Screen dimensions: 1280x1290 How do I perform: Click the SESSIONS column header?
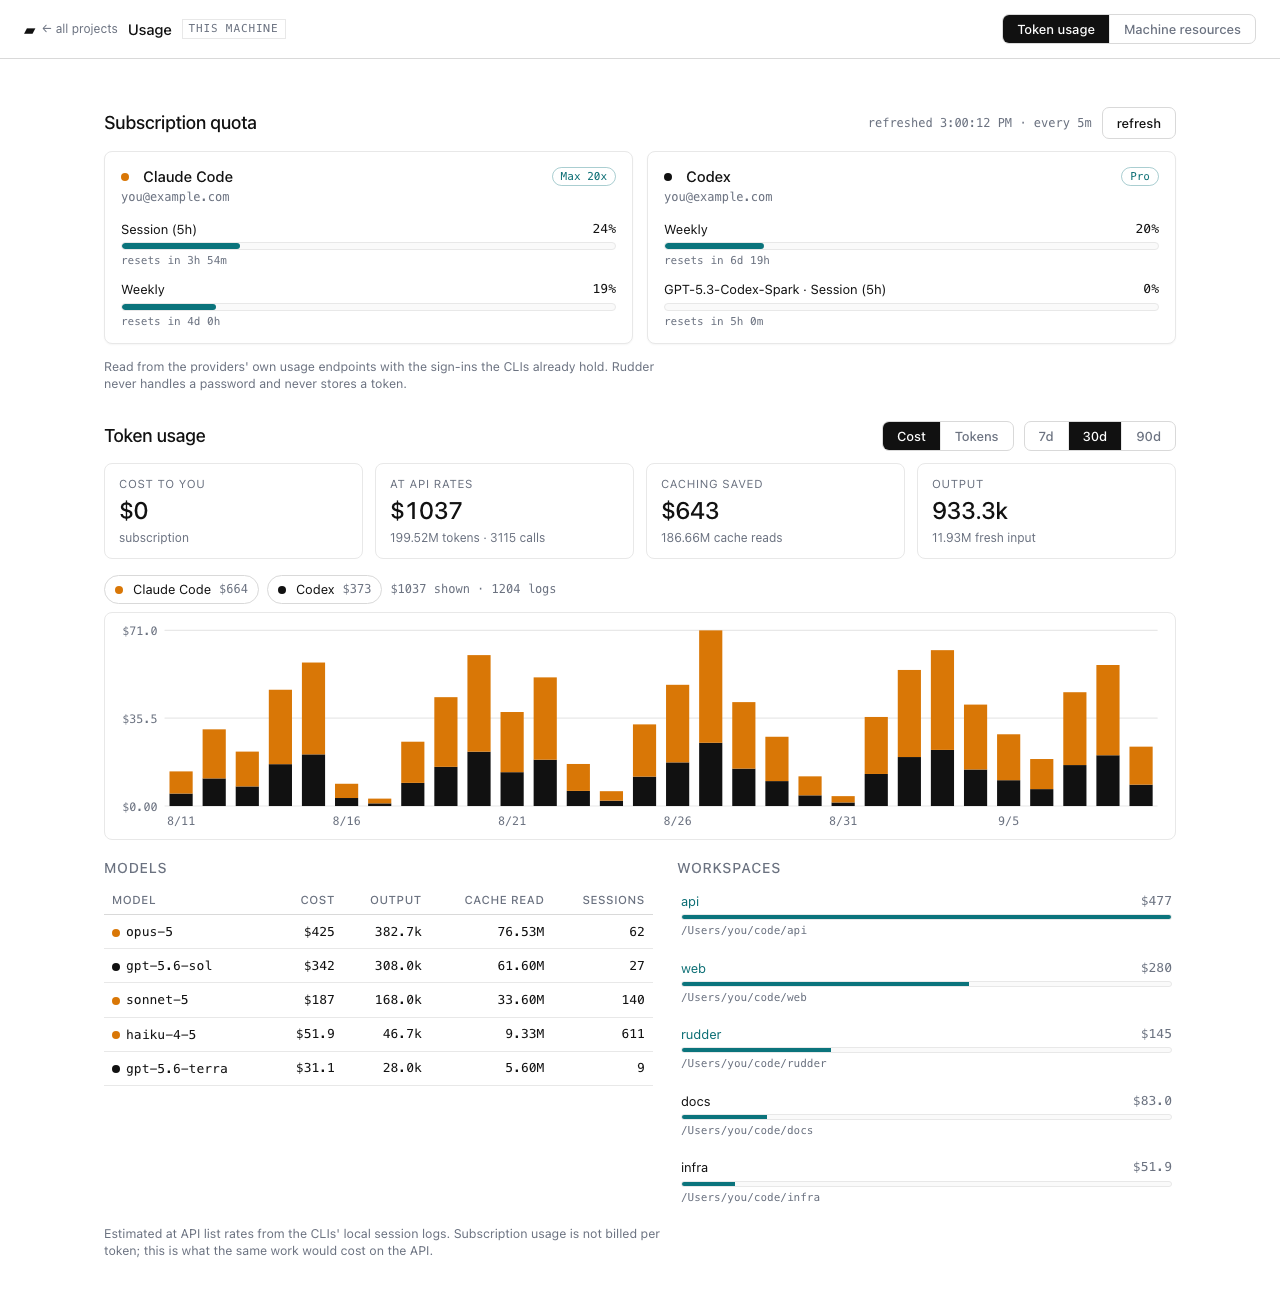pos(613,900)
